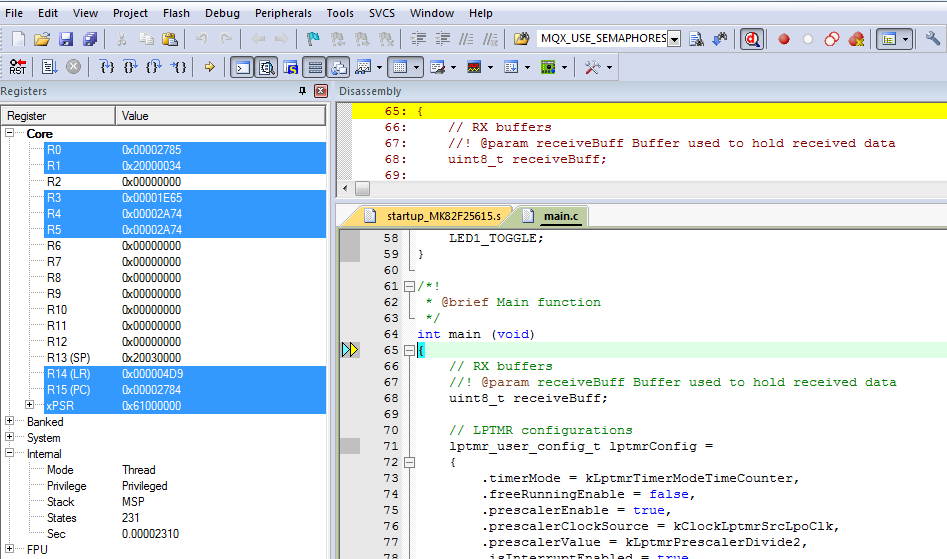Toggle the Disassembly Window button
This screenshot has width=947, height=559.
pos(266,67)
